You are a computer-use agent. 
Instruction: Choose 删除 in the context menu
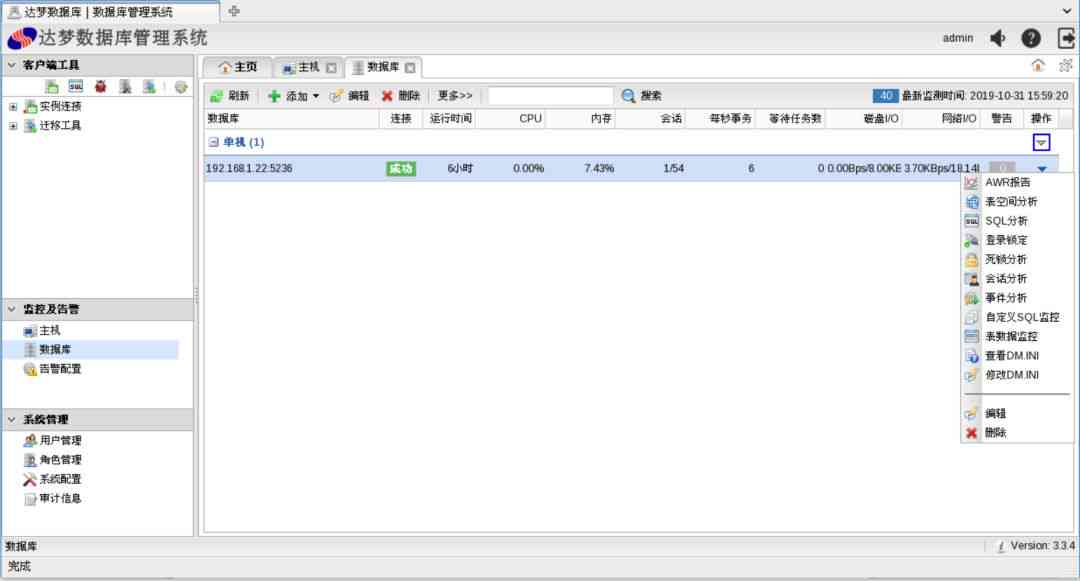point(1017,433)
